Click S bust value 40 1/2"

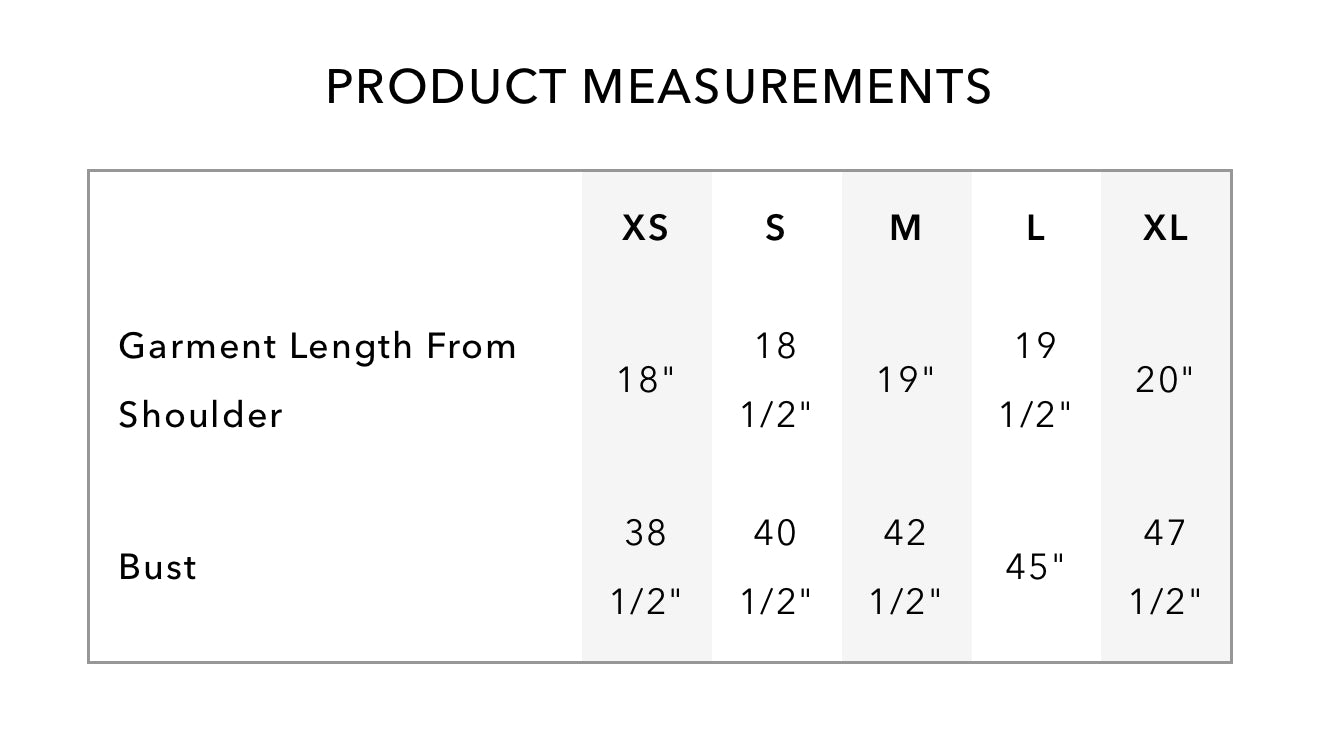pyautogui.click(x=776, y=567)
